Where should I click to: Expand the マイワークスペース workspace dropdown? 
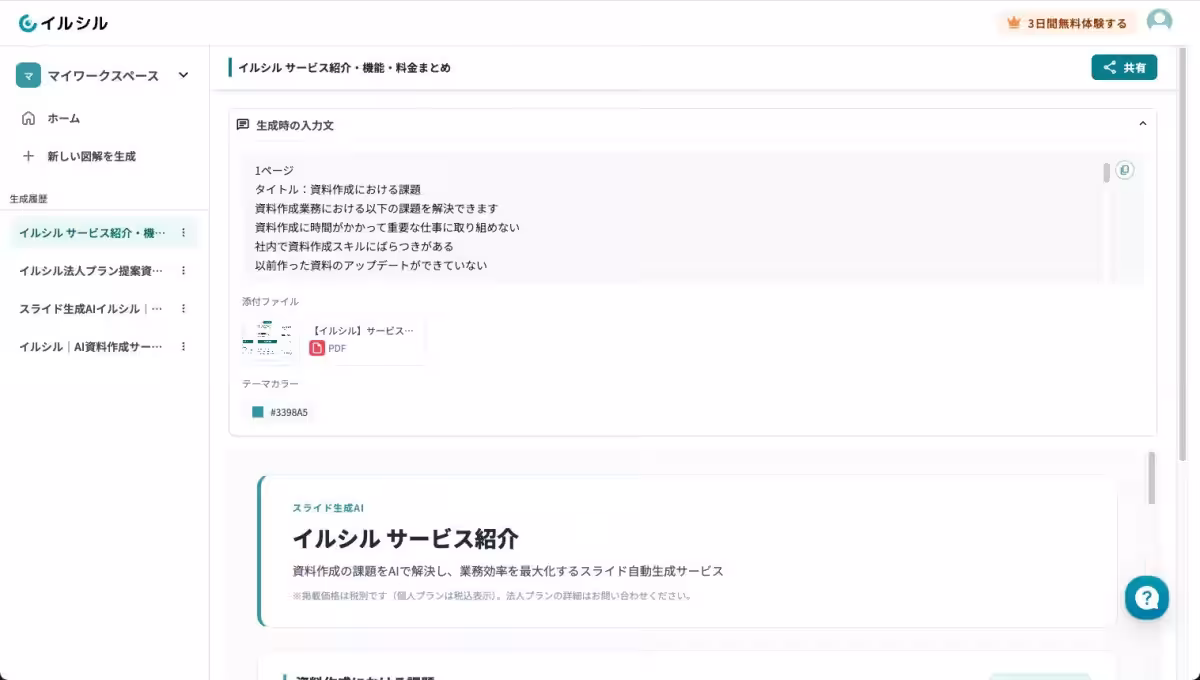coord(183,75)
